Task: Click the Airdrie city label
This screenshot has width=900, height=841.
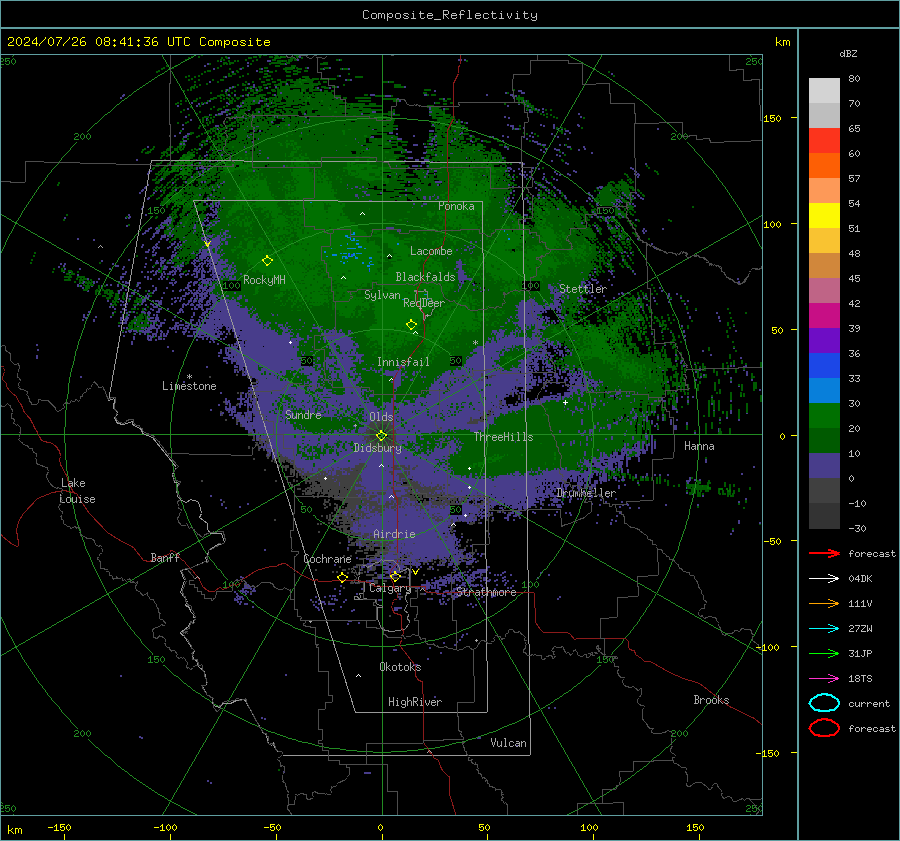Action: pos(394,534)
